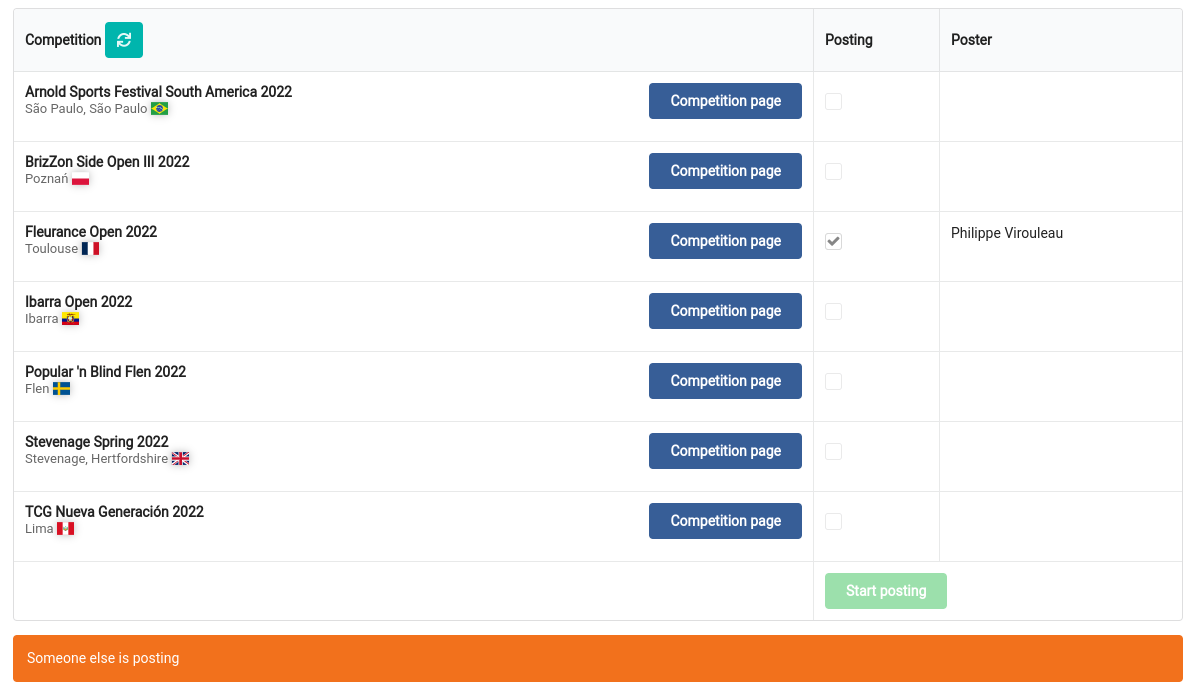This screenshot has width=1194, height=696.
Task: Open Competition page for BrizZon Side Open III
Action: pos(725,171)
